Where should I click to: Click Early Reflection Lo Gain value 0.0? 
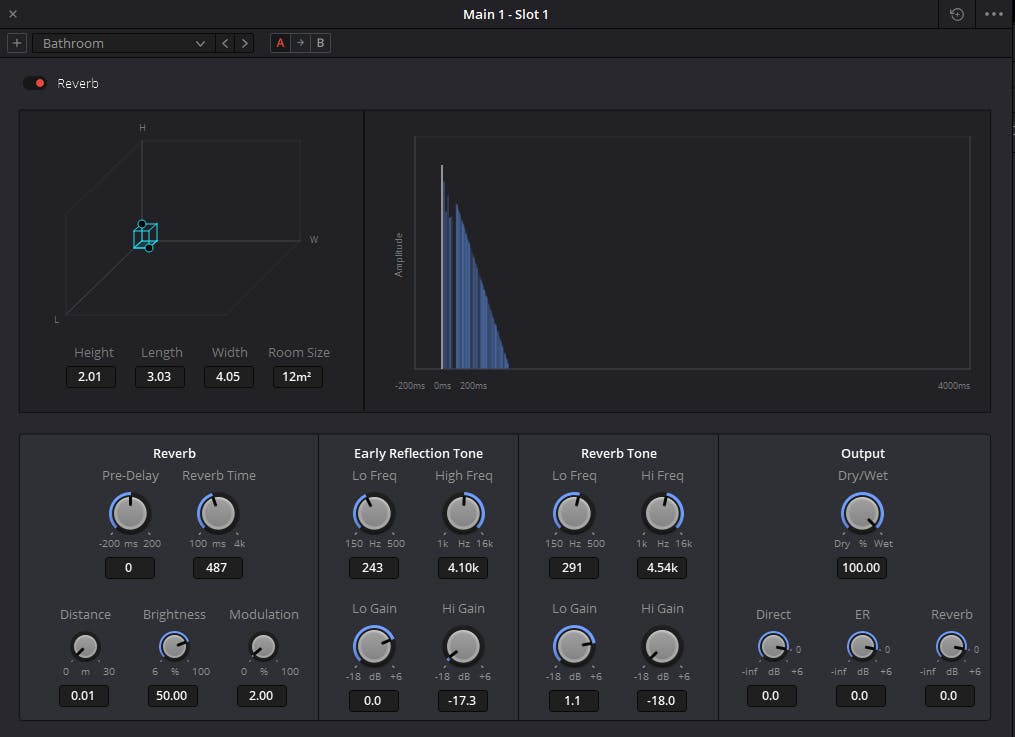coord(374,700)
